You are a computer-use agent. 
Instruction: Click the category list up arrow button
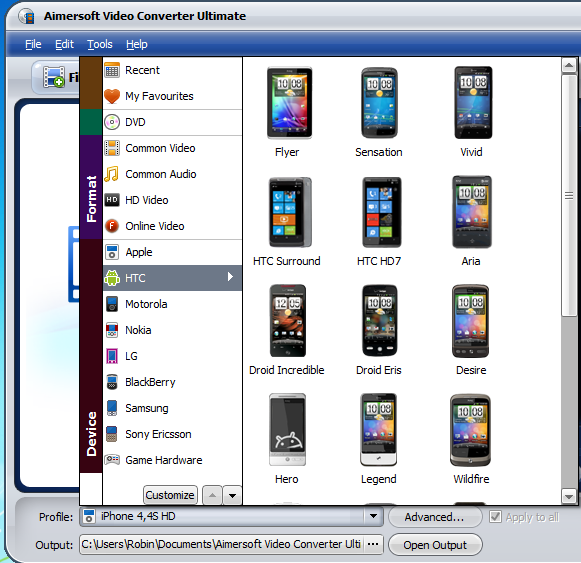click(x=212, y=496)
